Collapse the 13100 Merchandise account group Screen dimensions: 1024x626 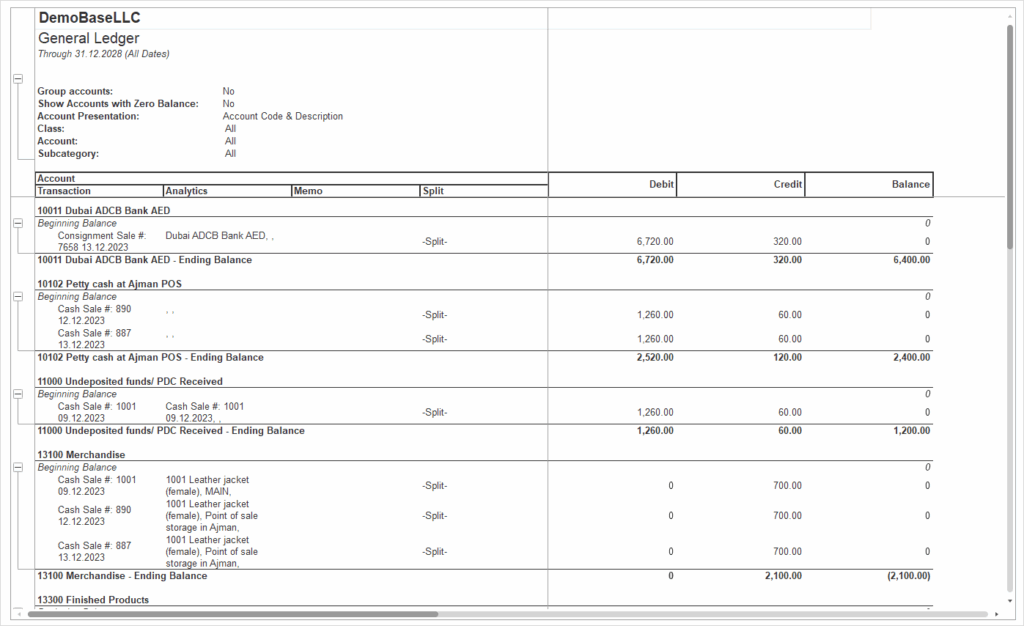[17, 468]
